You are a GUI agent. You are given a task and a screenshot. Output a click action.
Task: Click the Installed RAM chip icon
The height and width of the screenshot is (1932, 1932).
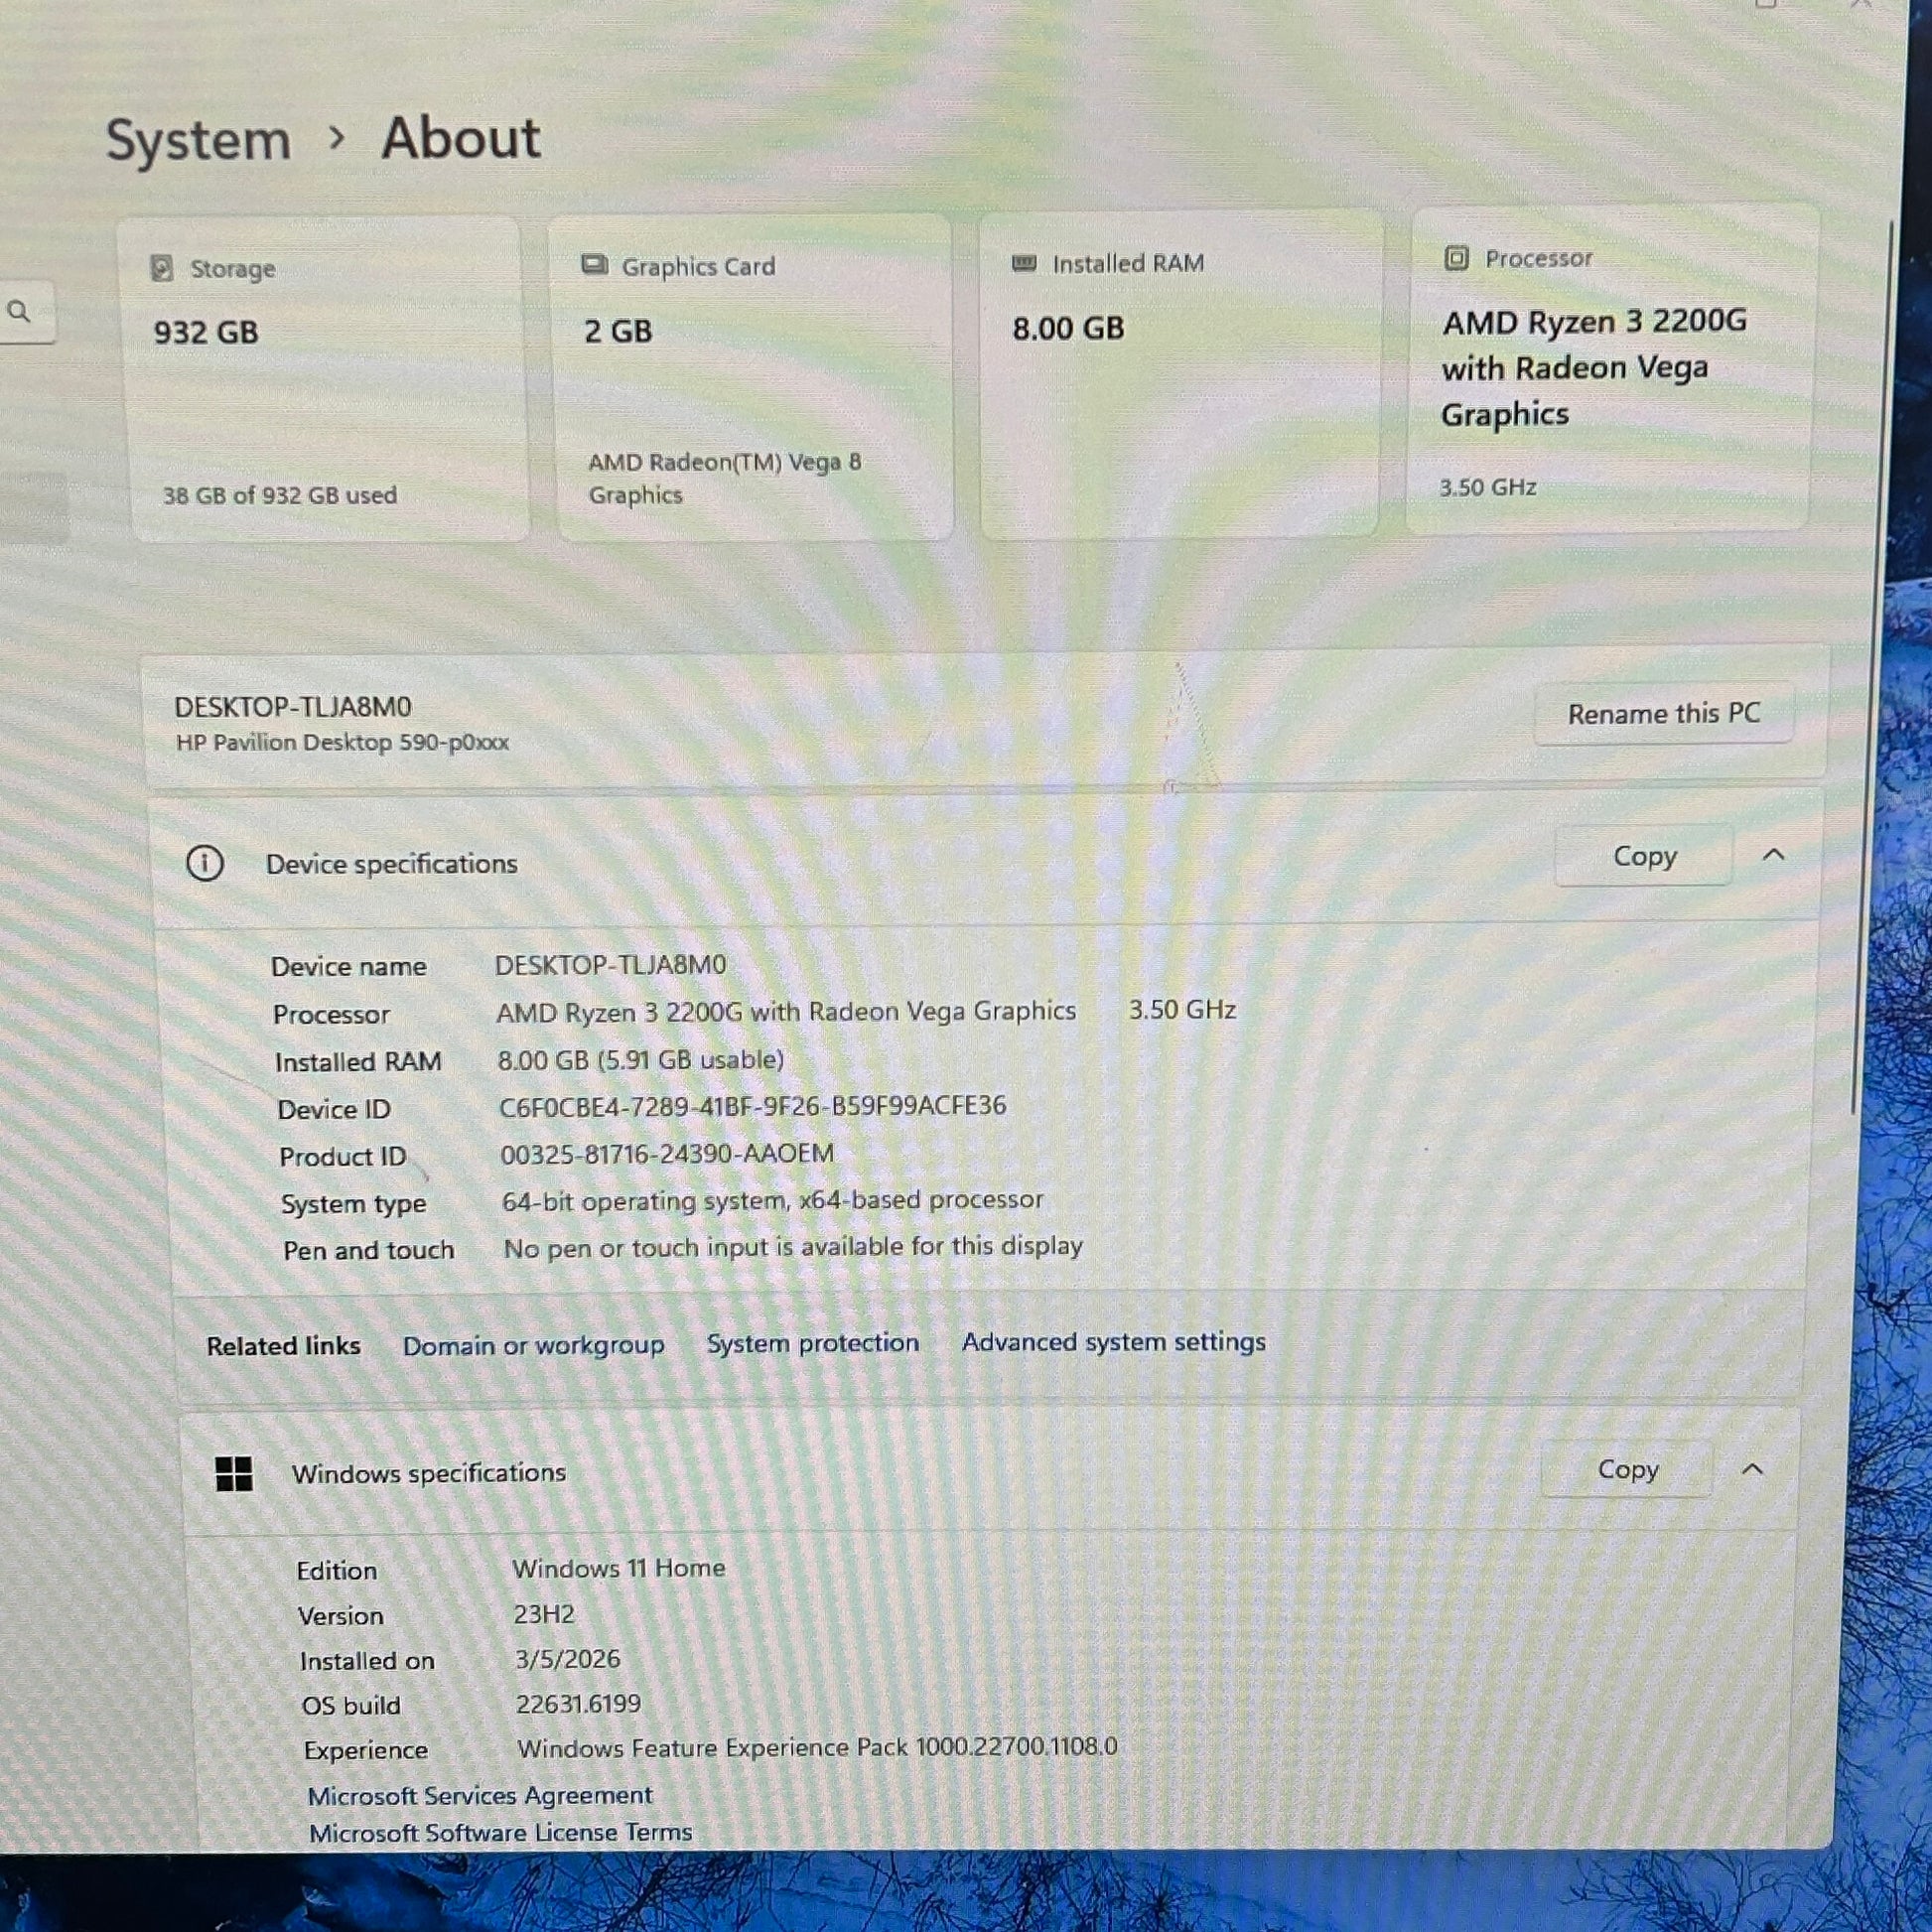pos(1024,263)
